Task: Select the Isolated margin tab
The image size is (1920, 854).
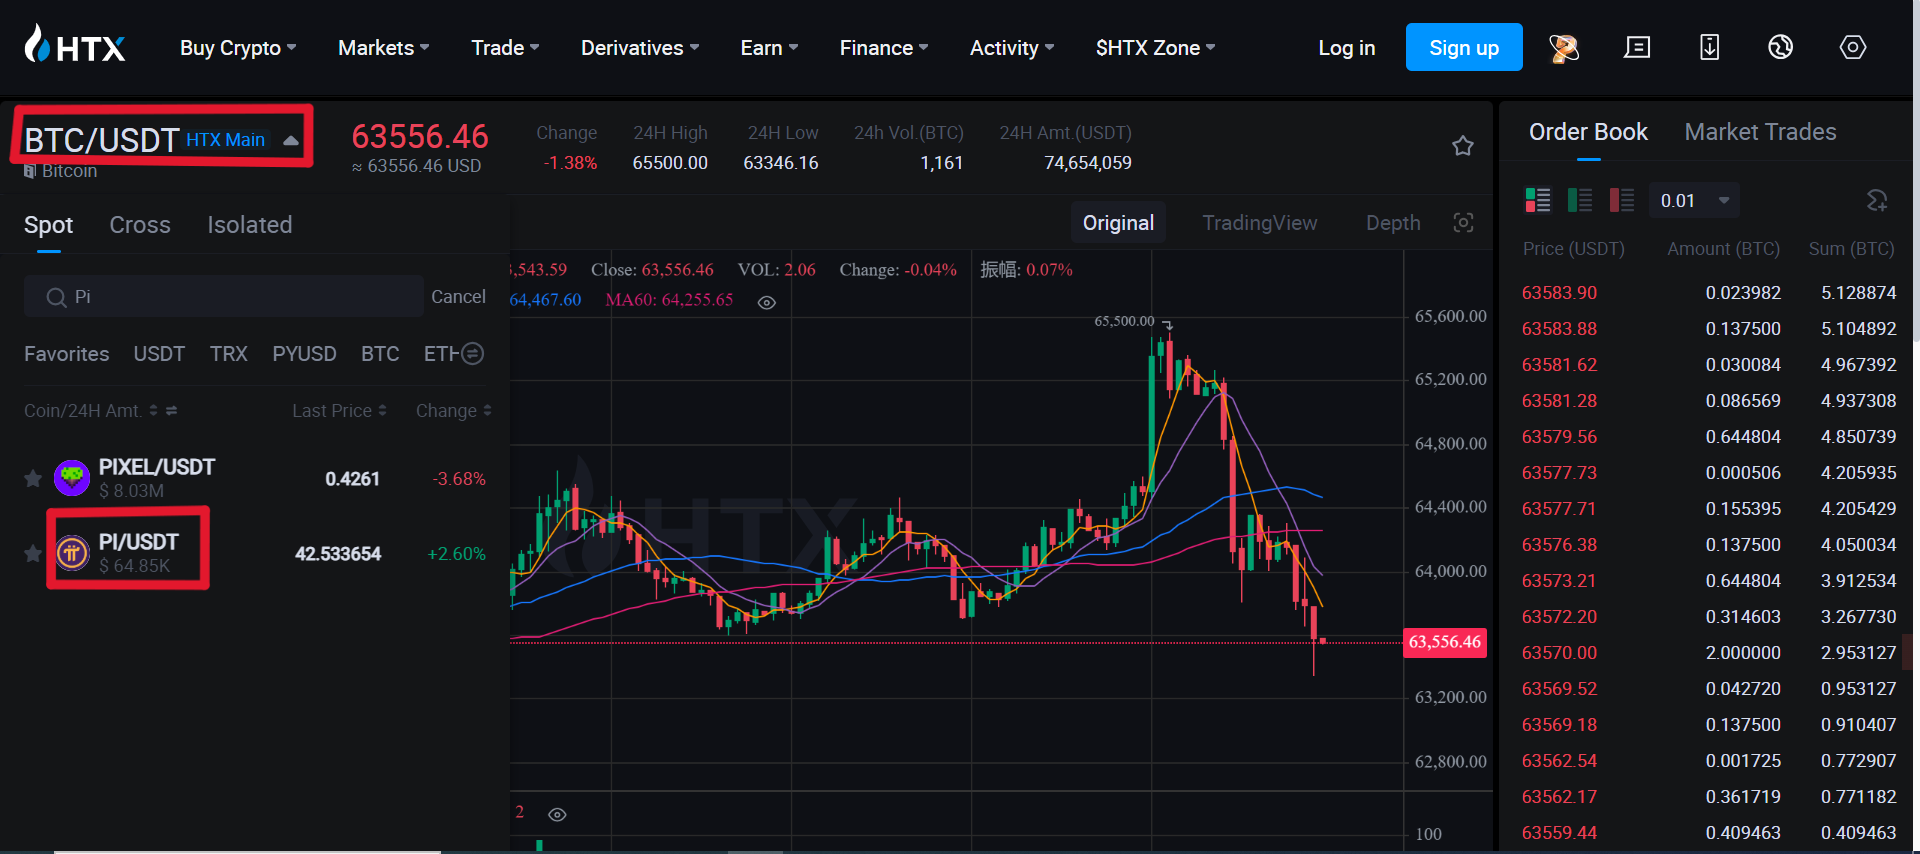Action: click(250, 225)
